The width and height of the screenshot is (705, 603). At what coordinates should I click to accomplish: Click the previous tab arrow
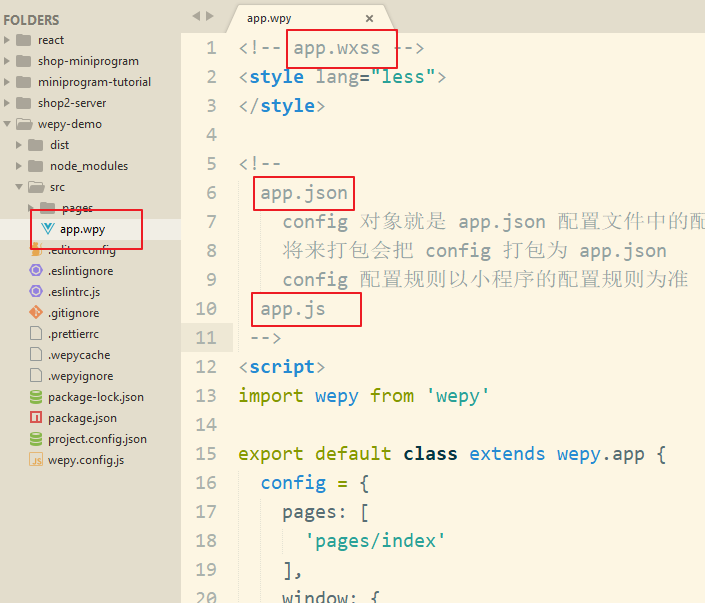tap(196, 15)
